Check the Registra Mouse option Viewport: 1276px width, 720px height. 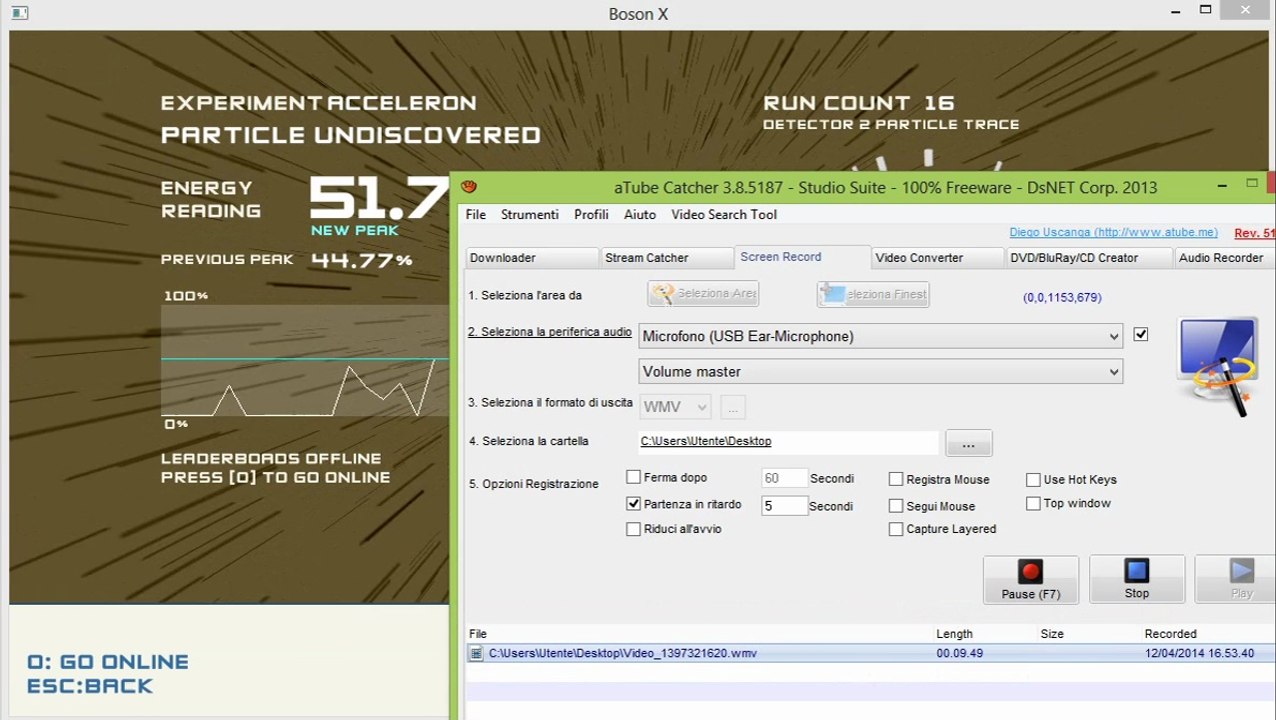(x=896, y=480)
